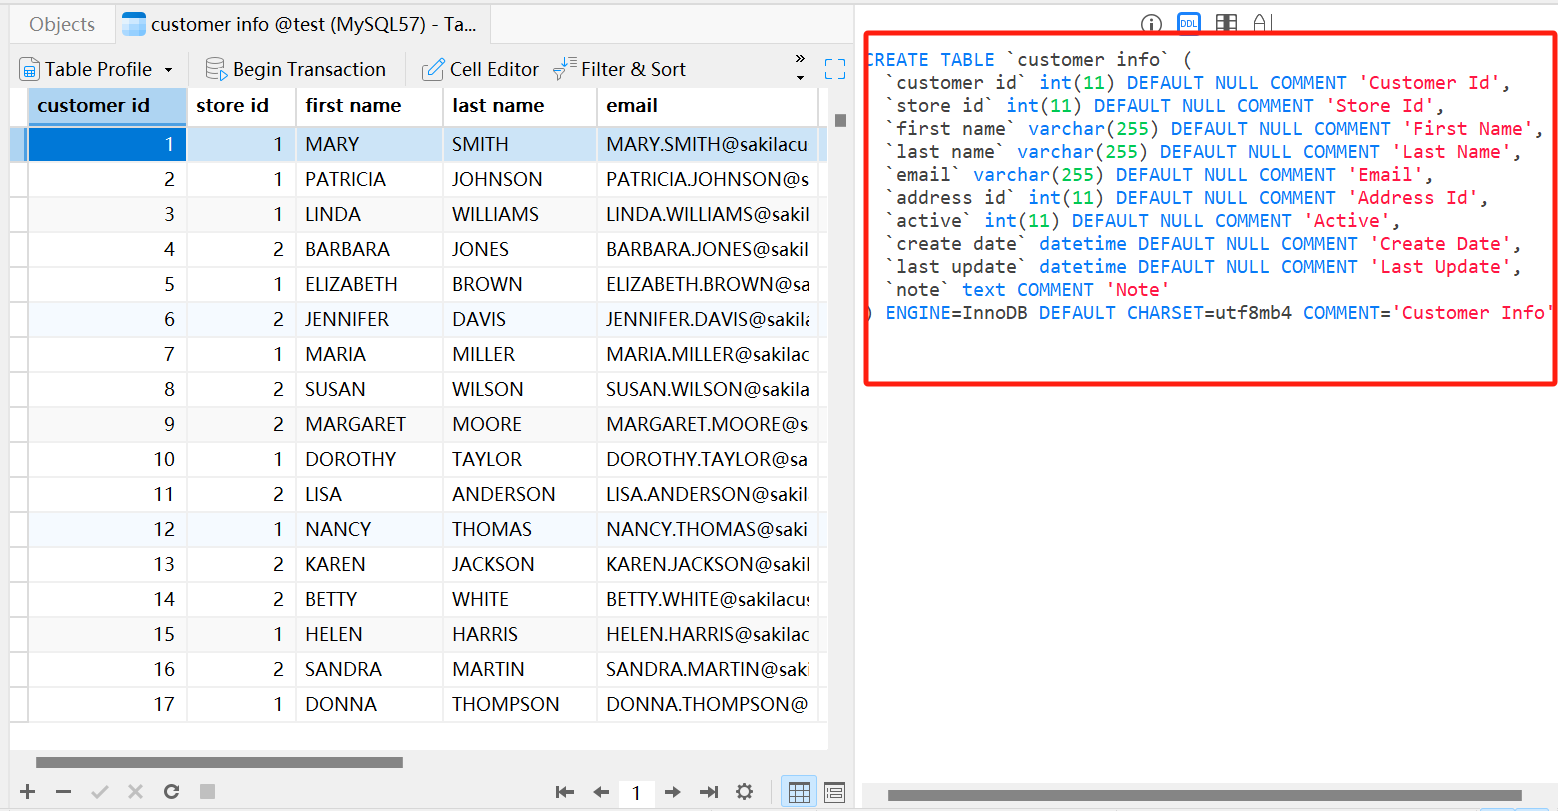
Task: Add a new record with plus icon
Action: pyautogui.click(x=28, y=792)
